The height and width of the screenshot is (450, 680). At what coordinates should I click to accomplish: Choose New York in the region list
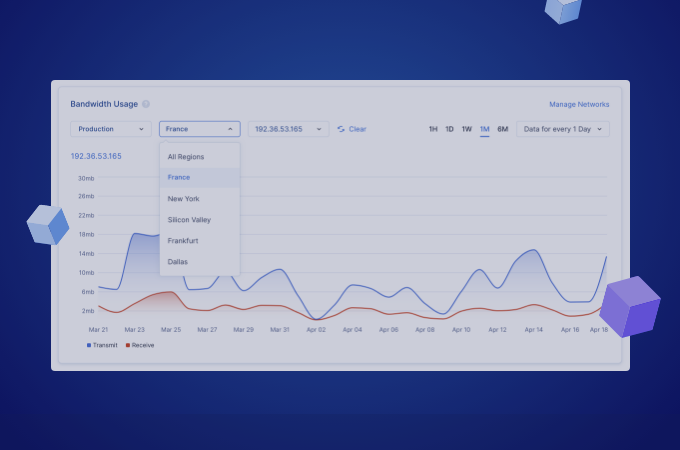pyautogui.click(x=184, y=198)
